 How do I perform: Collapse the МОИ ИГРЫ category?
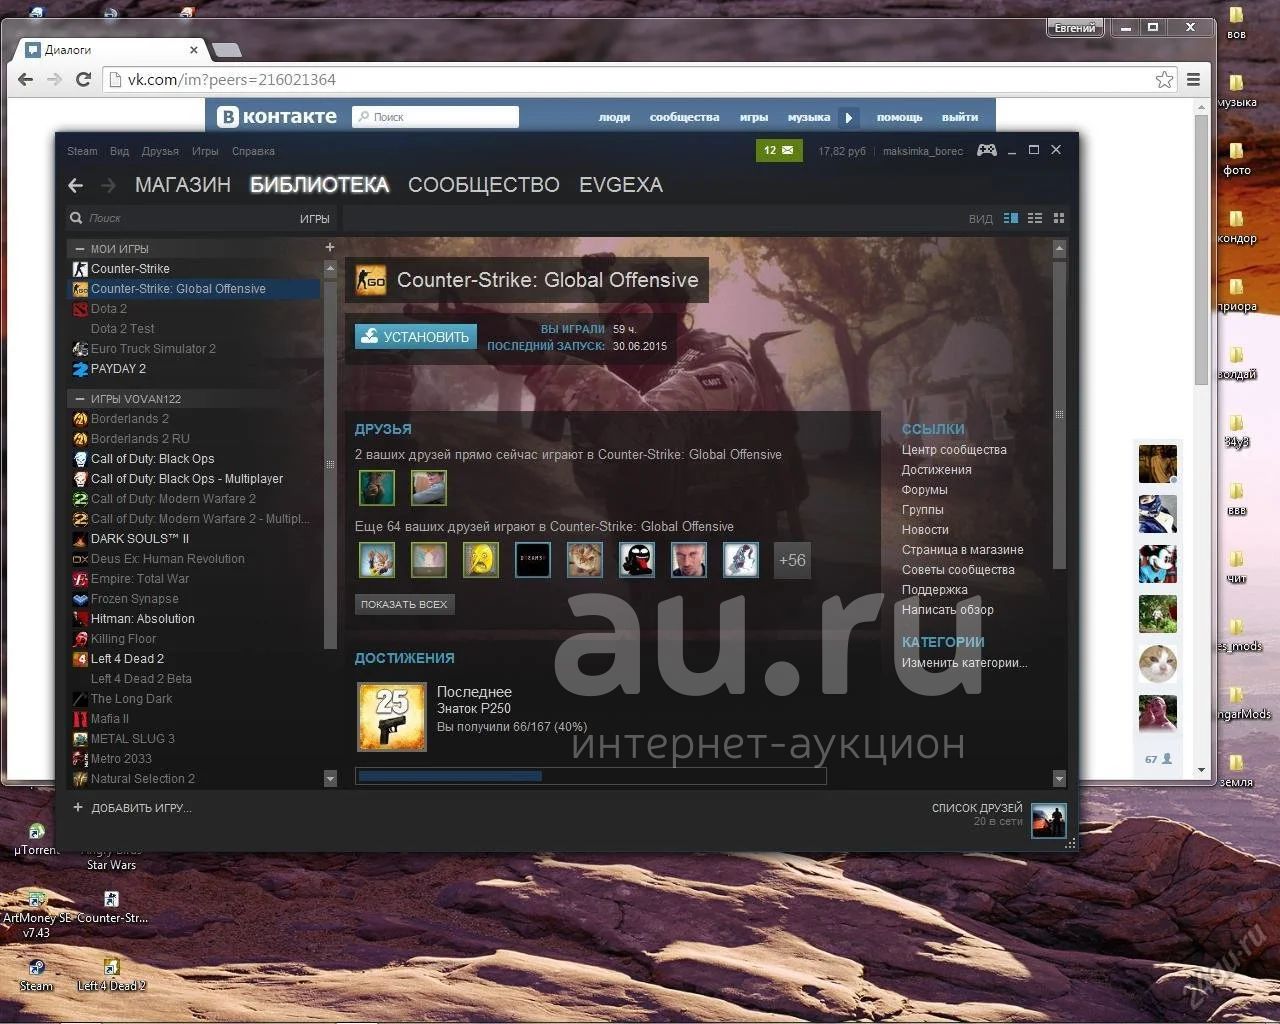pyautogui.click(x=79, y=248)
